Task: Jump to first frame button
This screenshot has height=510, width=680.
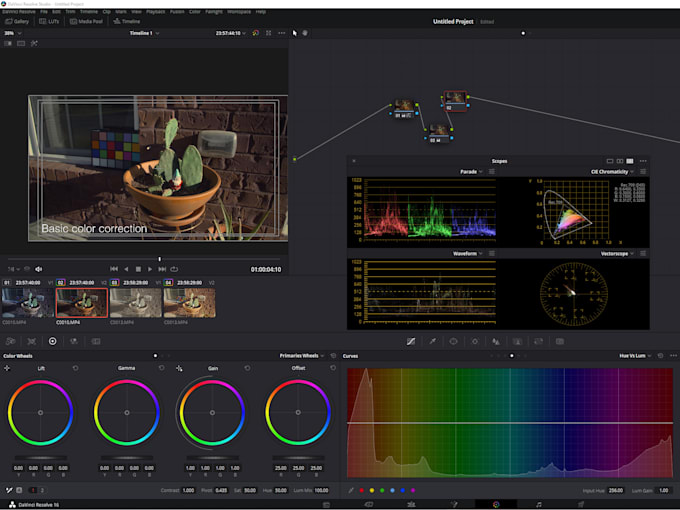Action: pos(114,269)
